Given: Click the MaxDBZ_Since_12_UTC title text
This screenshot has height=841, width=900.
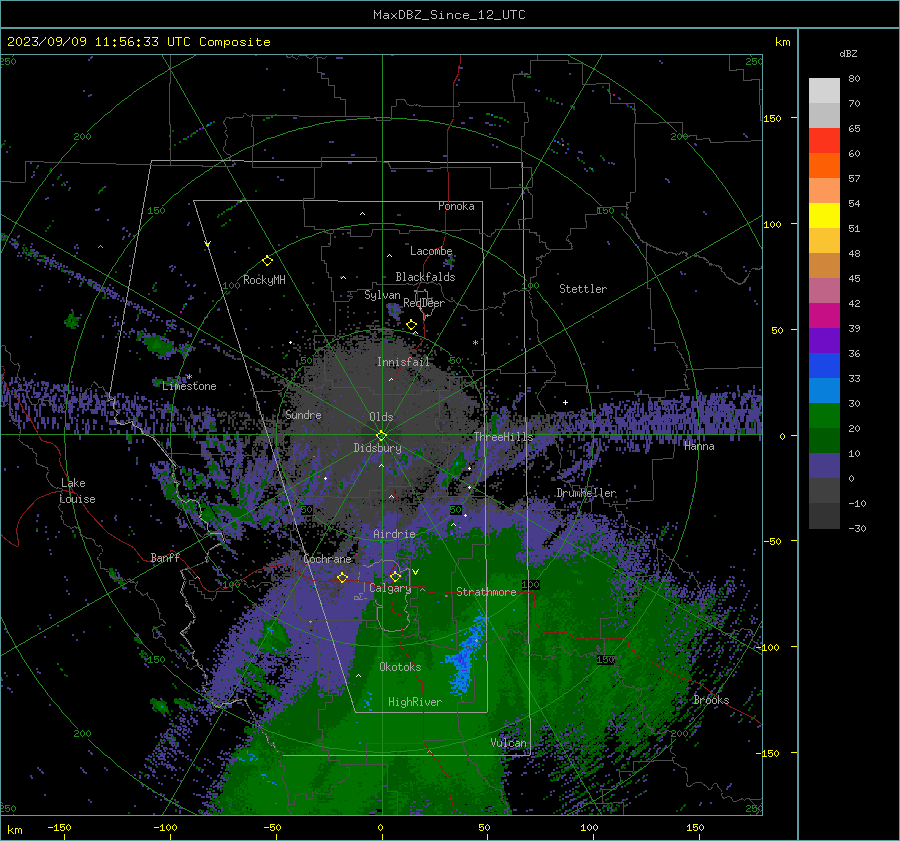Looking at the screenshot, I should pos(449,15).
